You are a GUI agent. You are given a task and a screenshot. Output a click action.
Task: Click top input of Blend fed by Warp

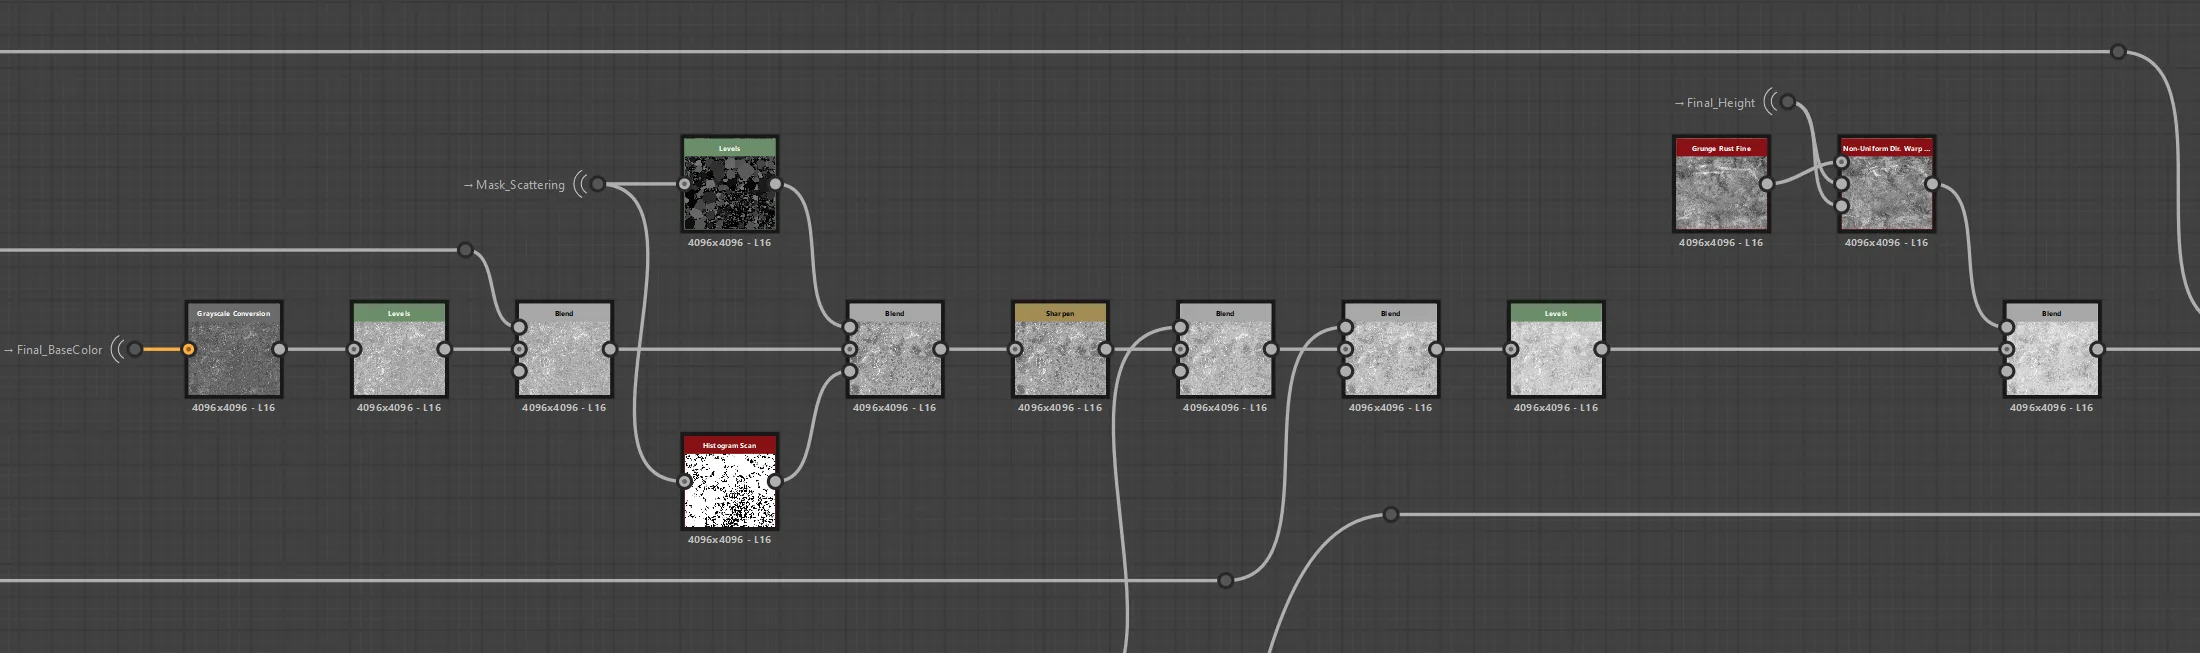point(2007,327)
